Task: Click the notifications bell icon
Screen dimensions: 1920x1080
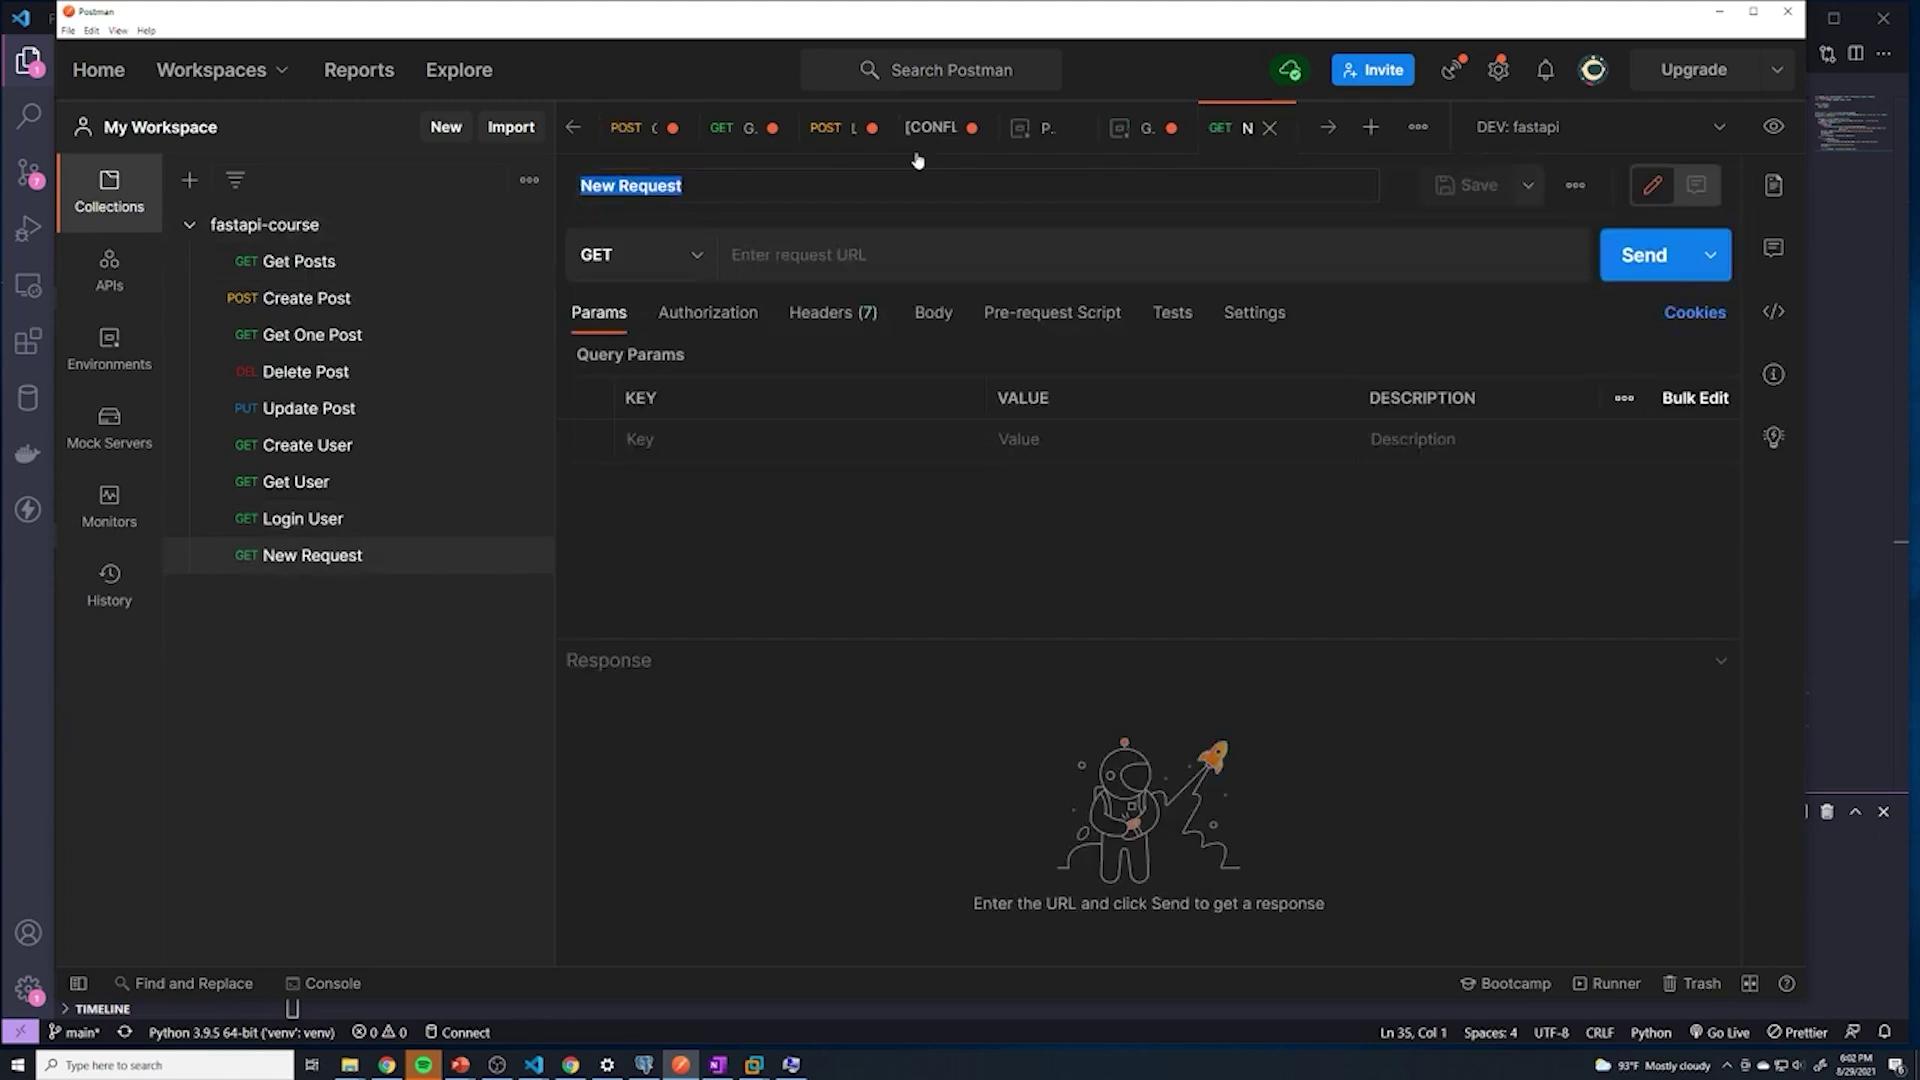Action: pos(1545,70)
